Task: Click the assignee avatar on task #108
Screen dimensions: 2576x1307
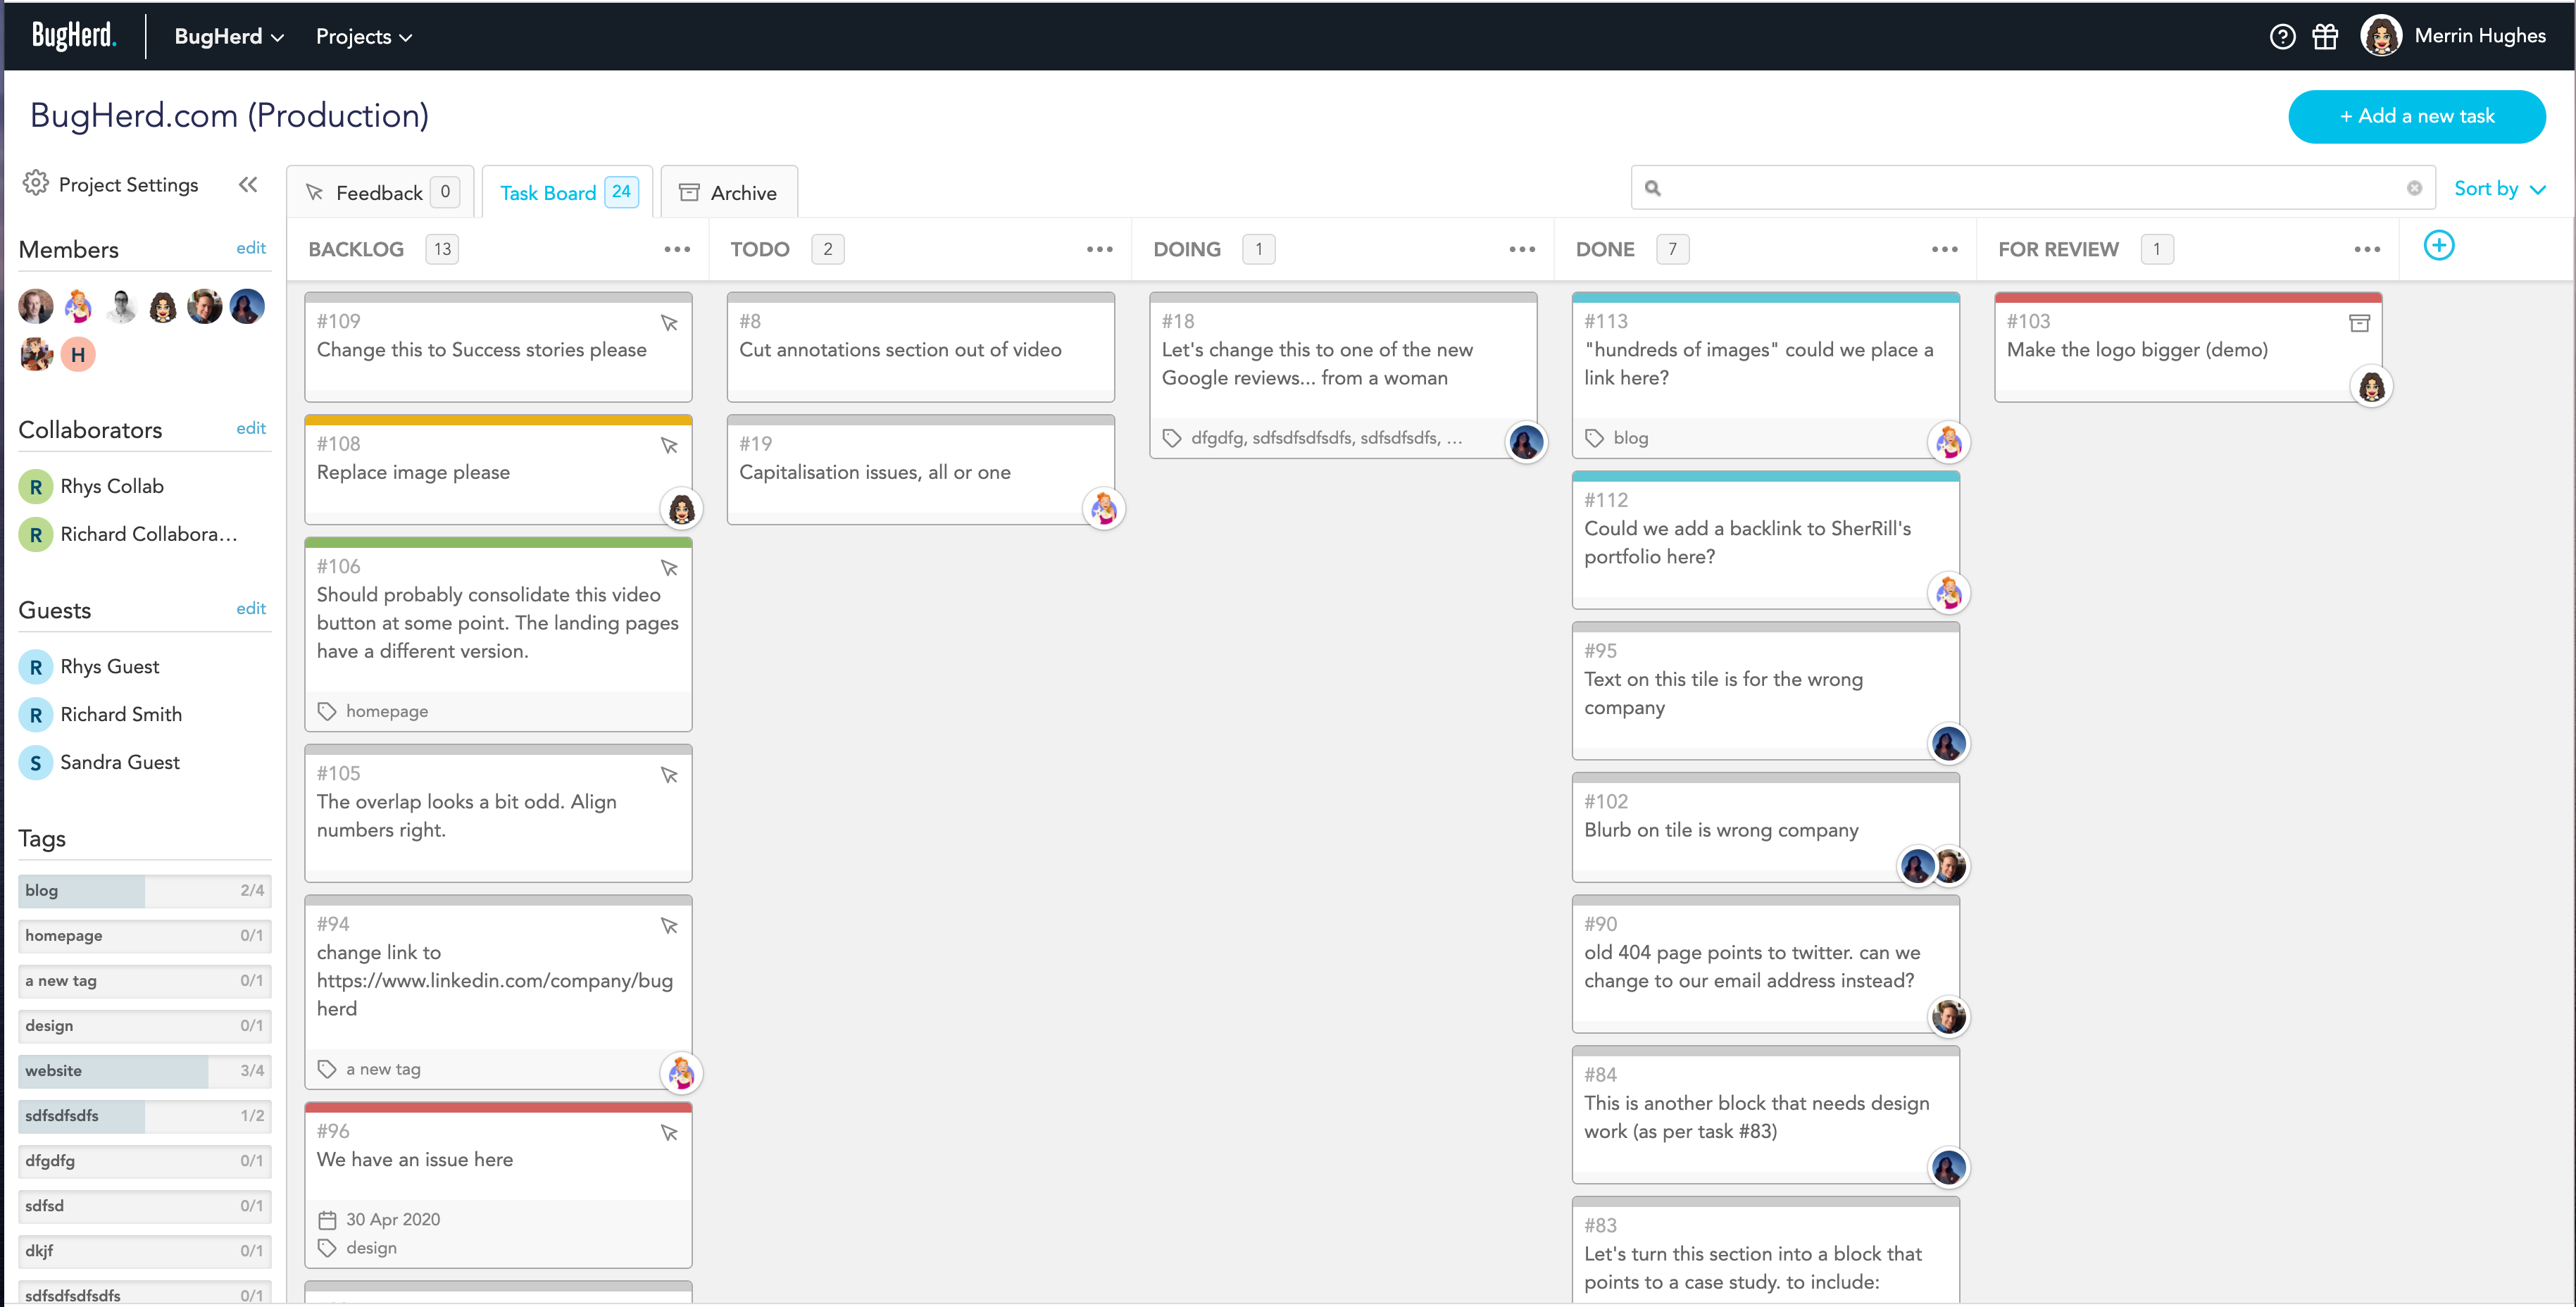Action: tap(681, 509)
